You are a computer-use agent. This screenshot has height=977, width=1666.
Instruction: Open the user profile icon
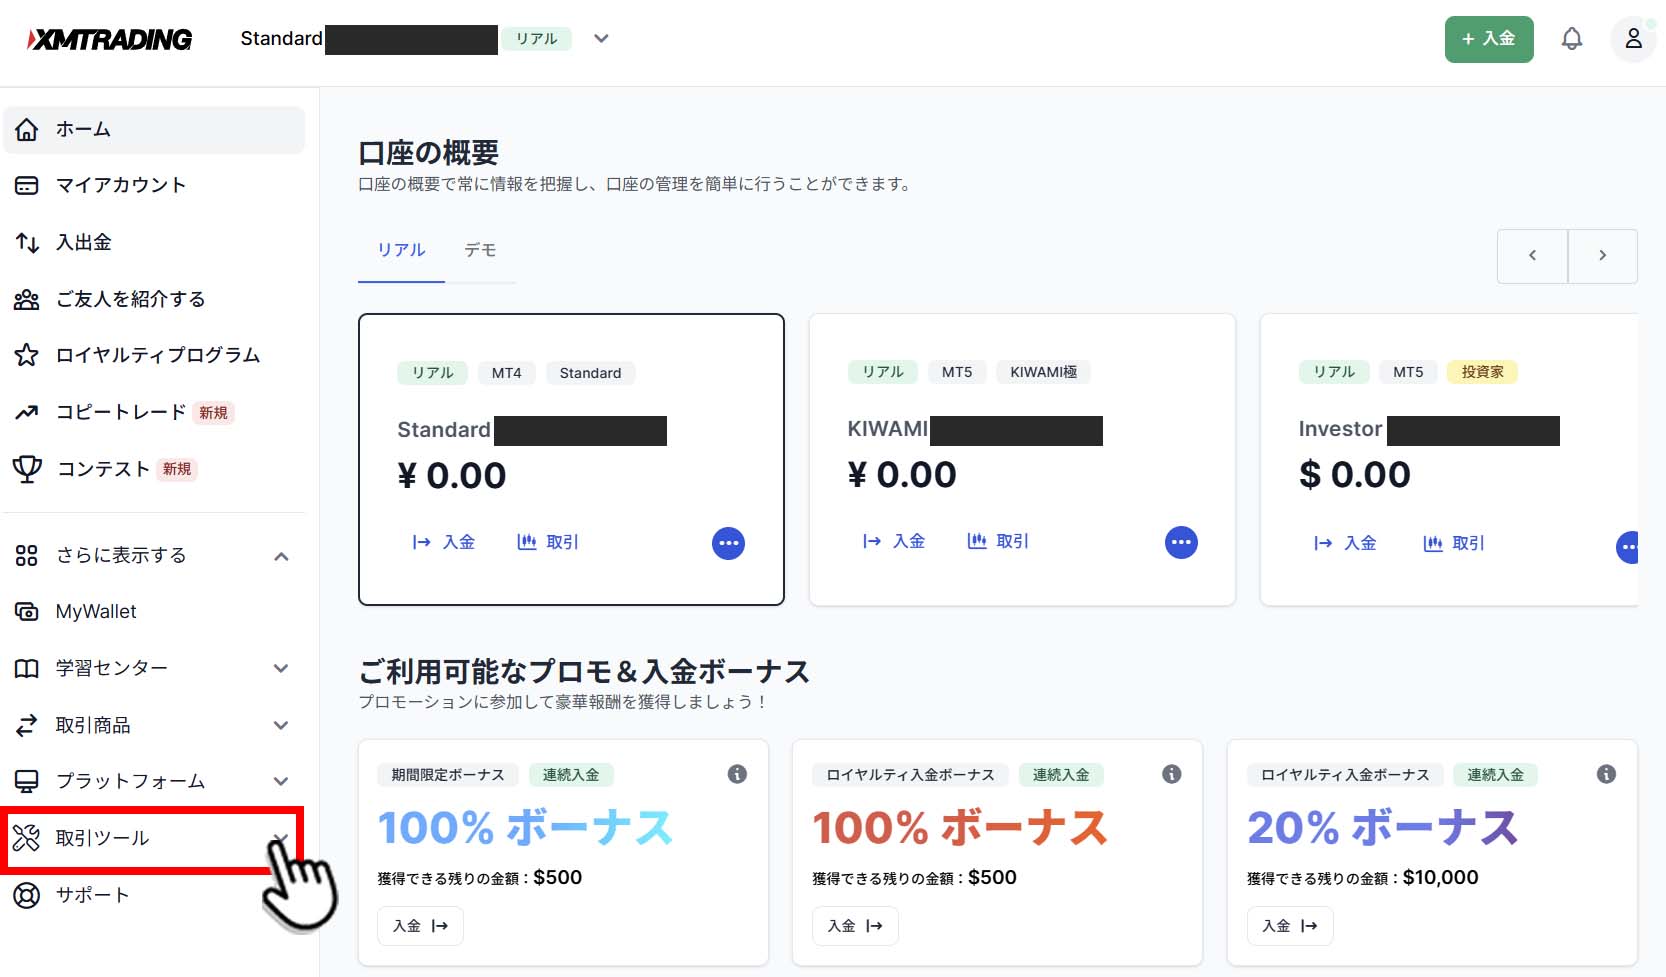click(1633, 39)
